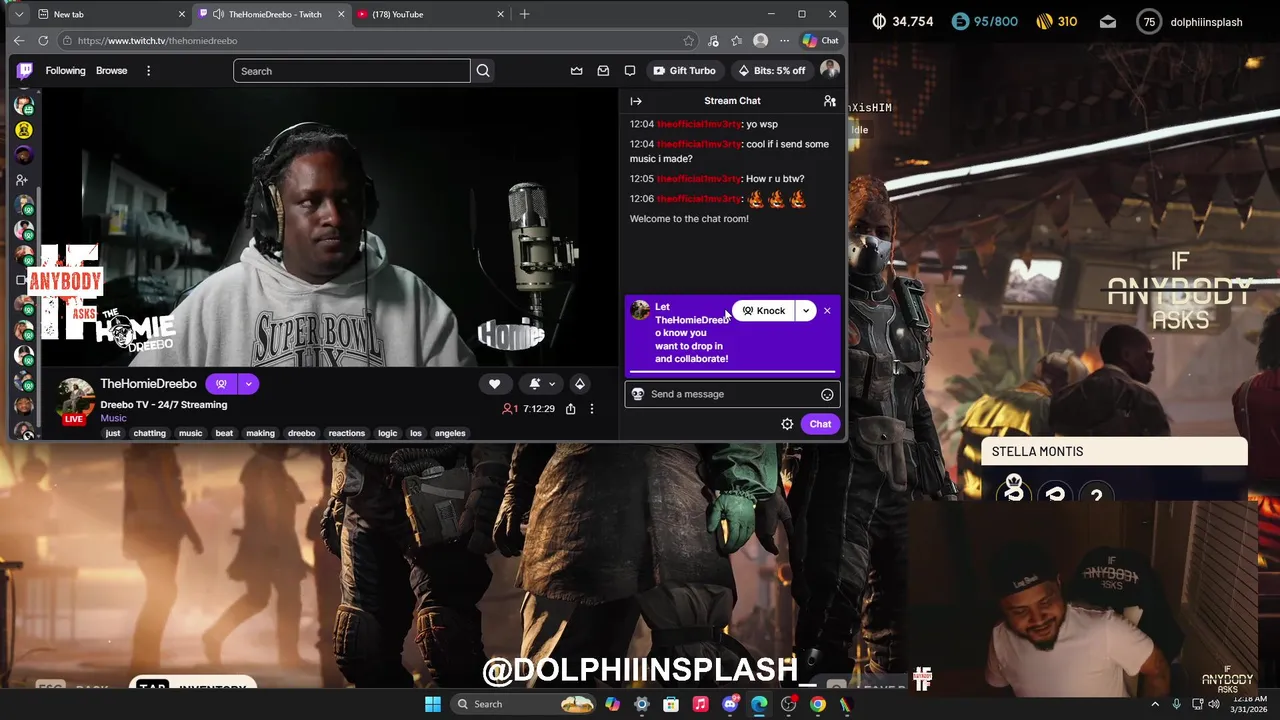Click the Music category link
Image resolution: width=1280 pixels, height=720 pixels.
tap(113, 418)
